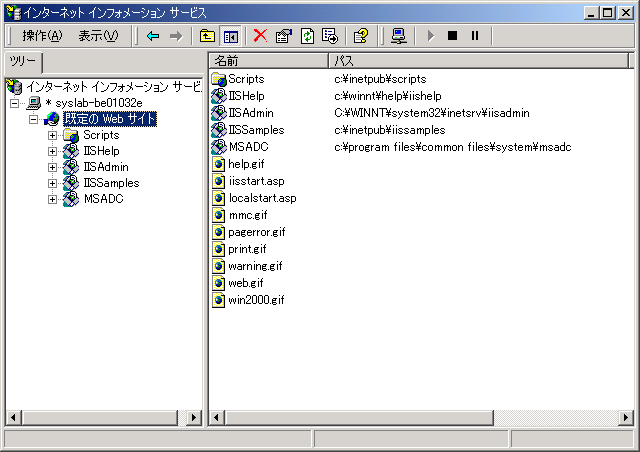Sort by the パス column header
The height and width of the screenshot is (452, 640).
tap(479, 61)
